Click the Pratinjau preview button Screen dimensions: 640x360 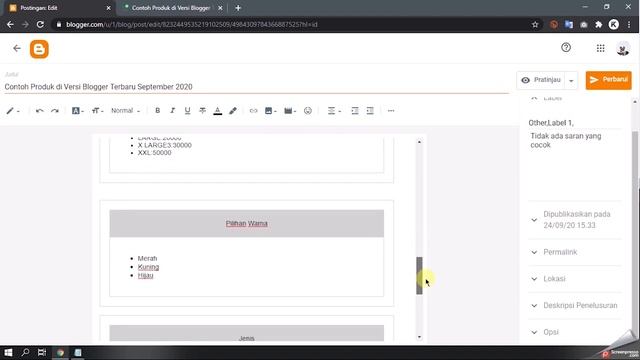[x=541, y=80]
